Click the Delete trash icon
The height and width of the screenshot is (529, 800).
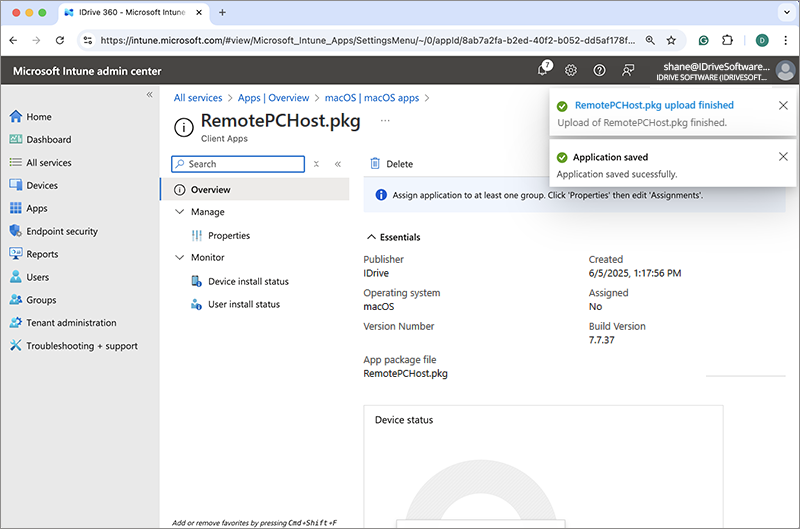point(375,164)
